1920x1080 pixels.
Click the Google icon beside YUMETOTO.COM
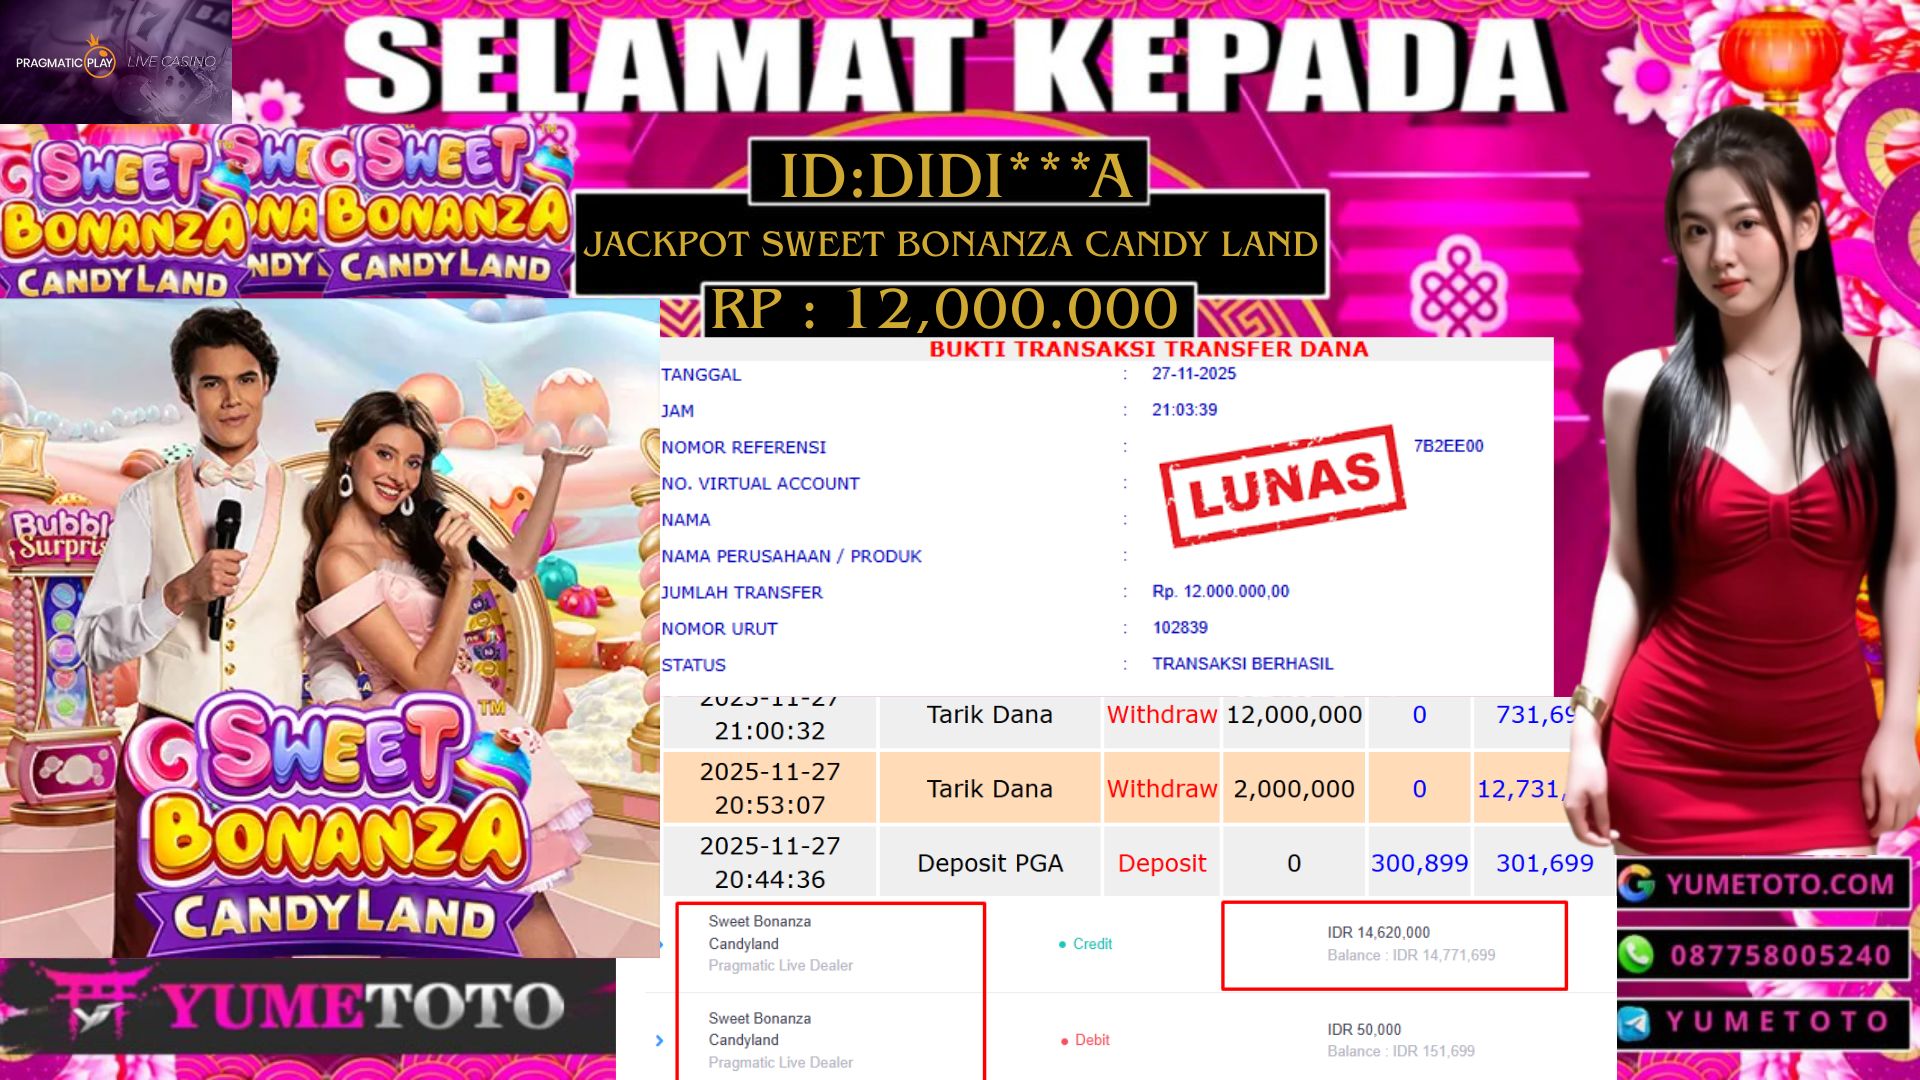click(1637, 884)
